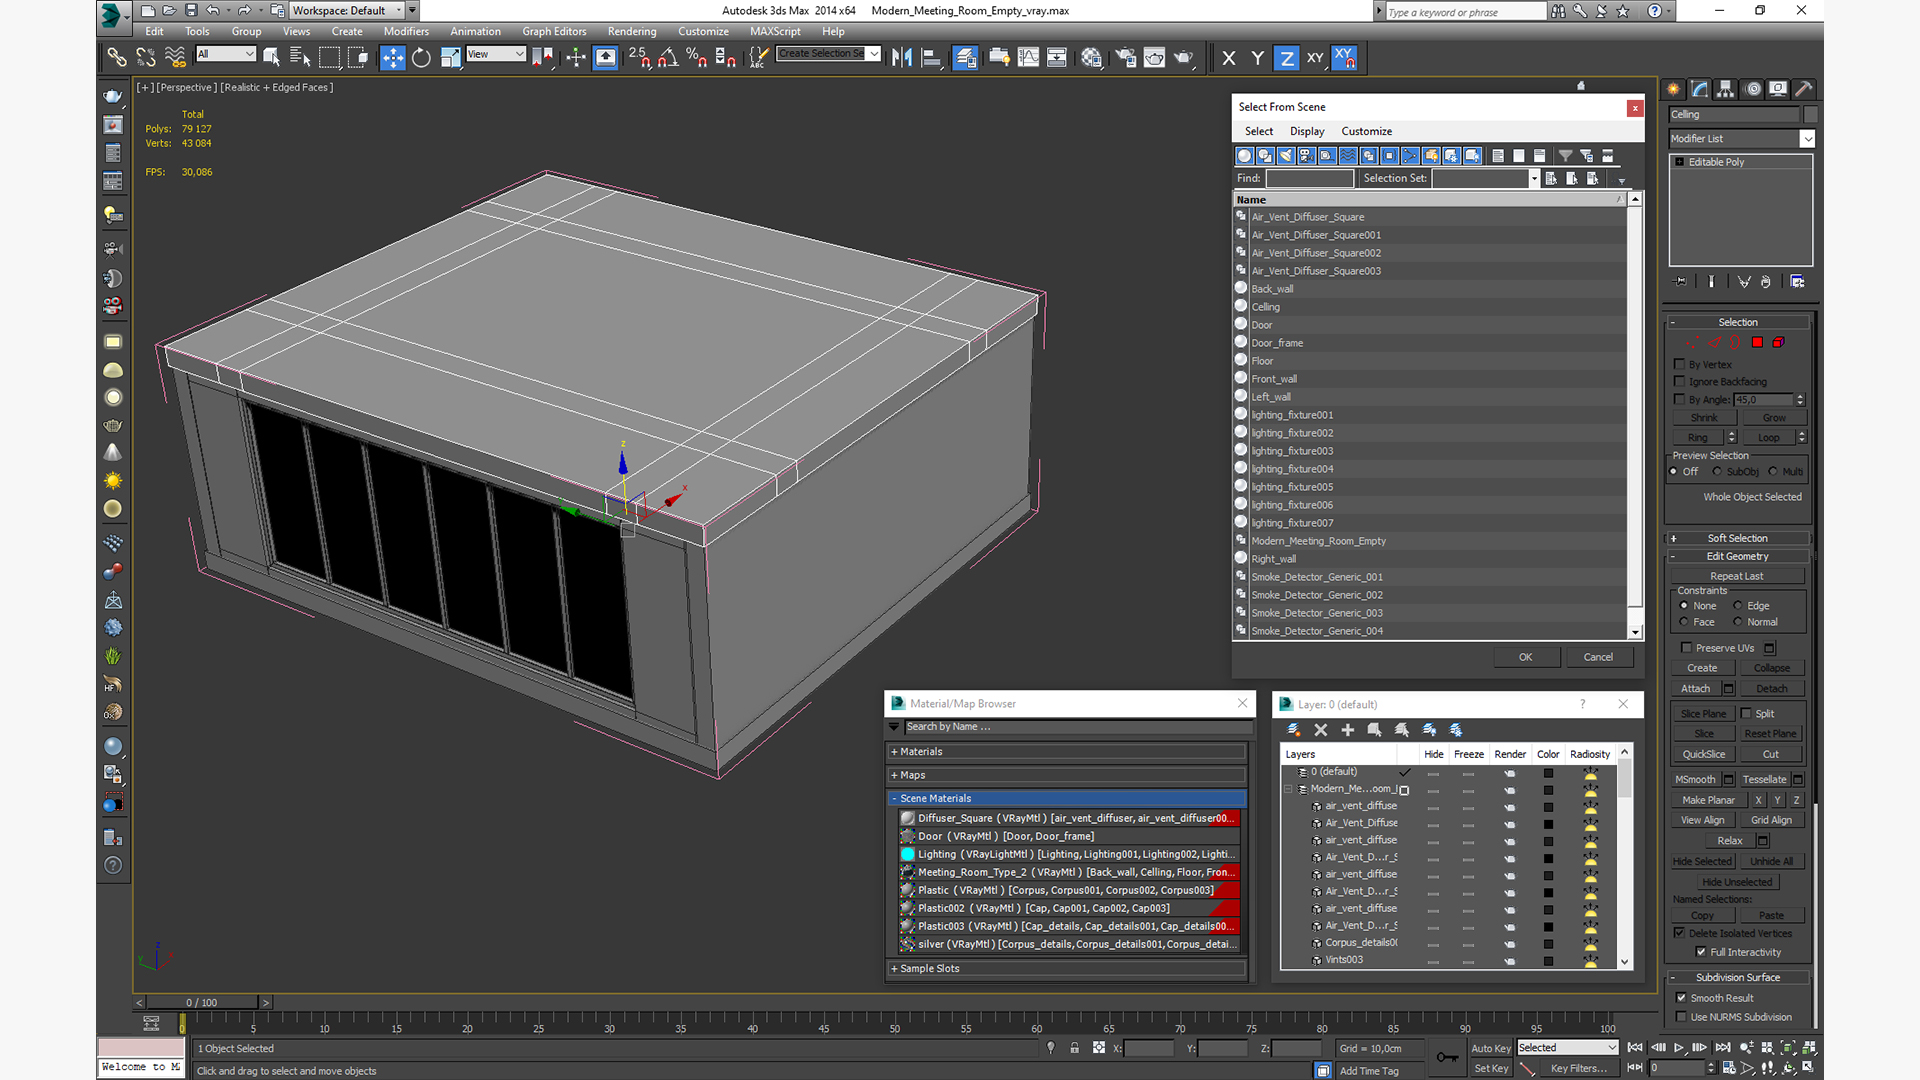
Task: Enable the By Vertex checkbox
Action: pyautogui.click(x=1680, y=364)
